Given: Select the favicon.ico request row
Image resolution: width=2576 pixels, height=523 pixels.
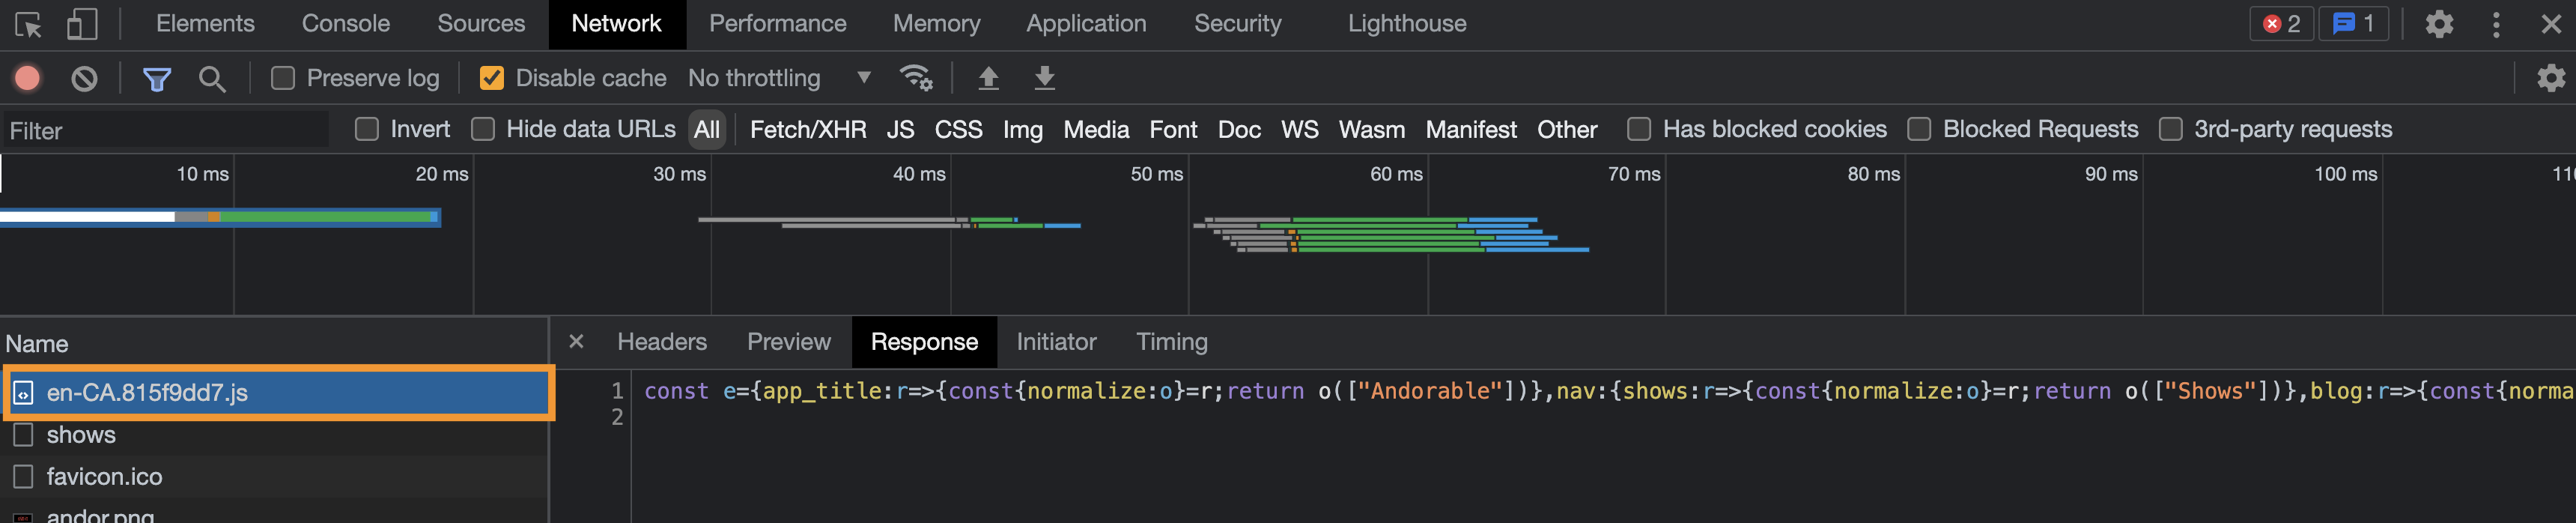Looking at the screenshot, I should (274, 477).
